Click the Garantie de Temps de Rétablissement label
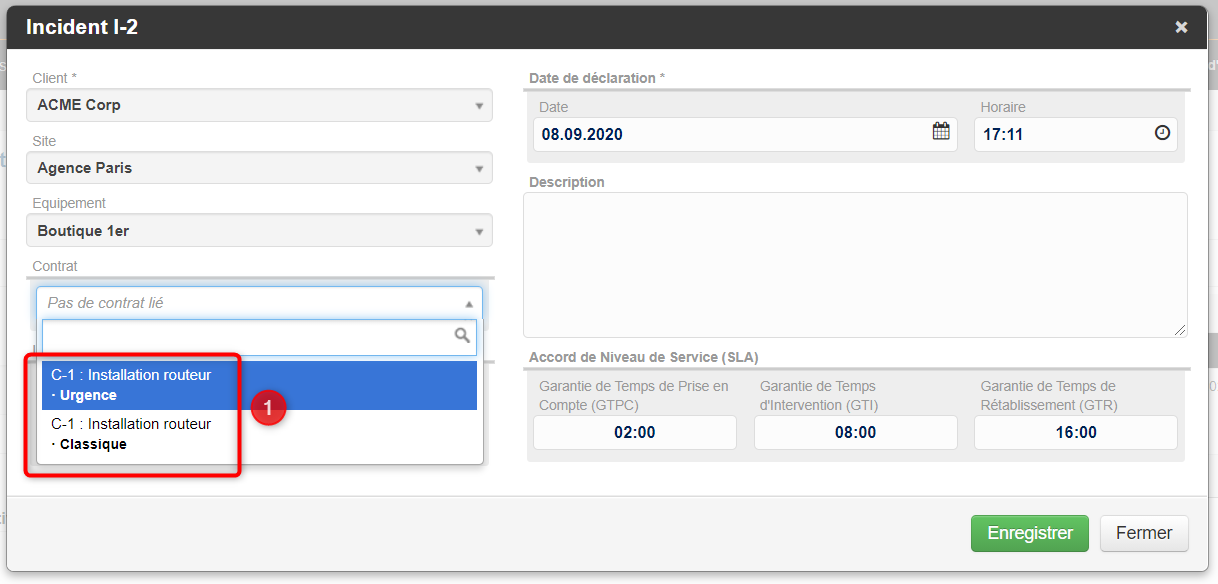Screen dimensions: 1218x584 1049,396
